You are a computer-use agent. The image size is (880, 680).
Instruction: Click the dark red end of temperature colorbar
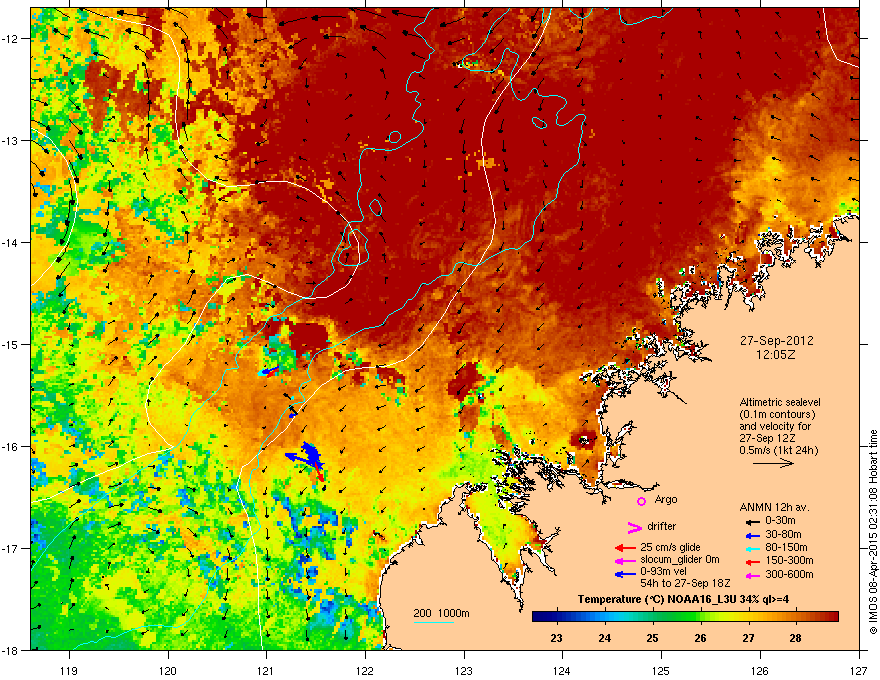(x=833, y=617)
